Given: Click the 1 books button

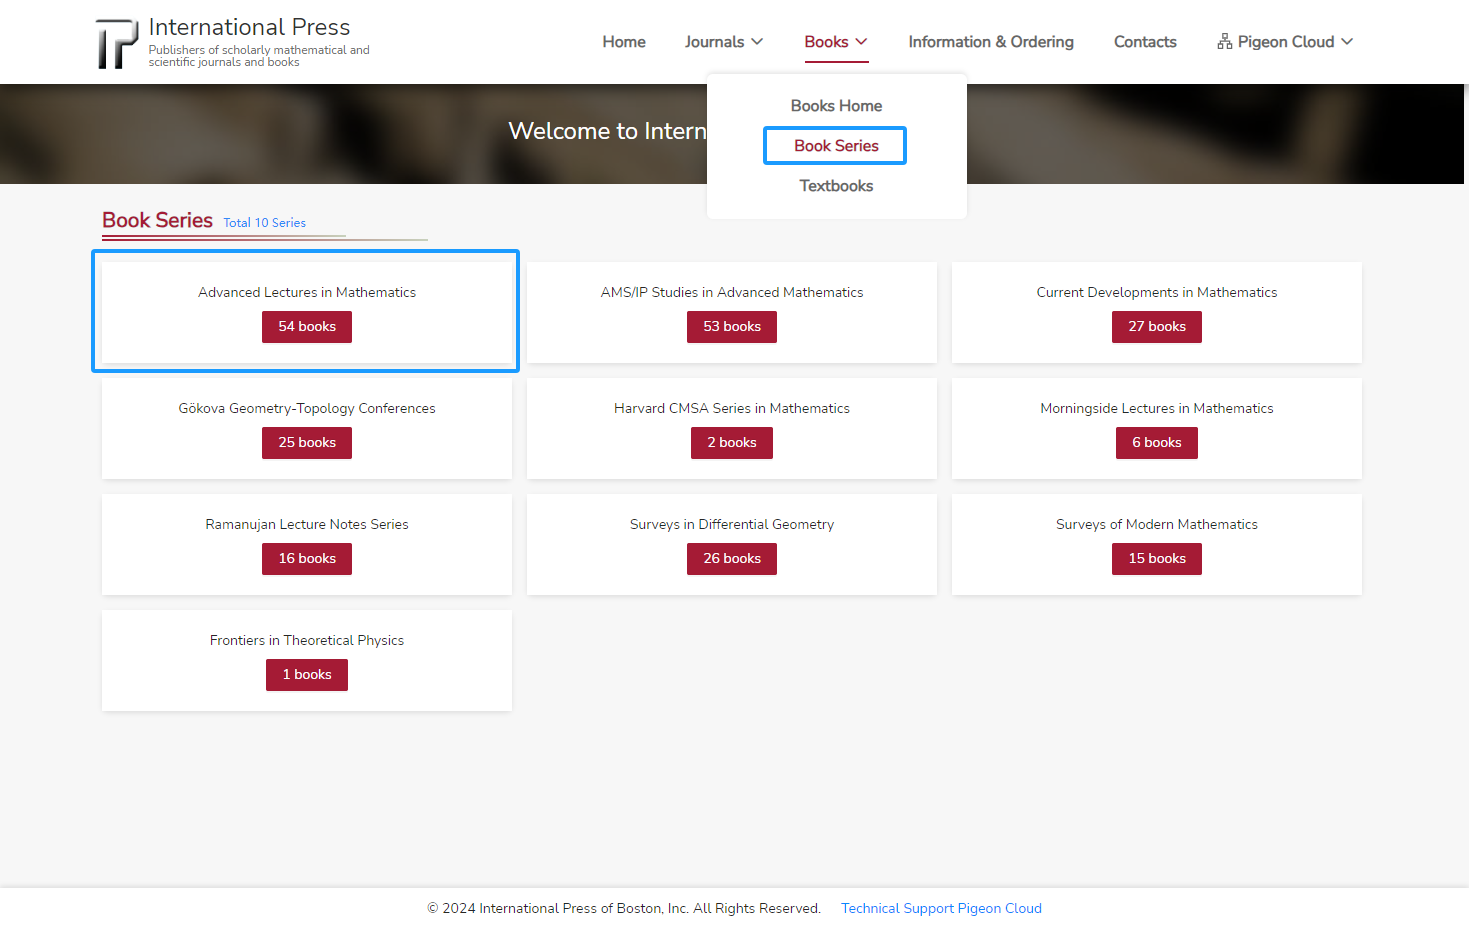Looking at the screenshot, I should point(307,675).
